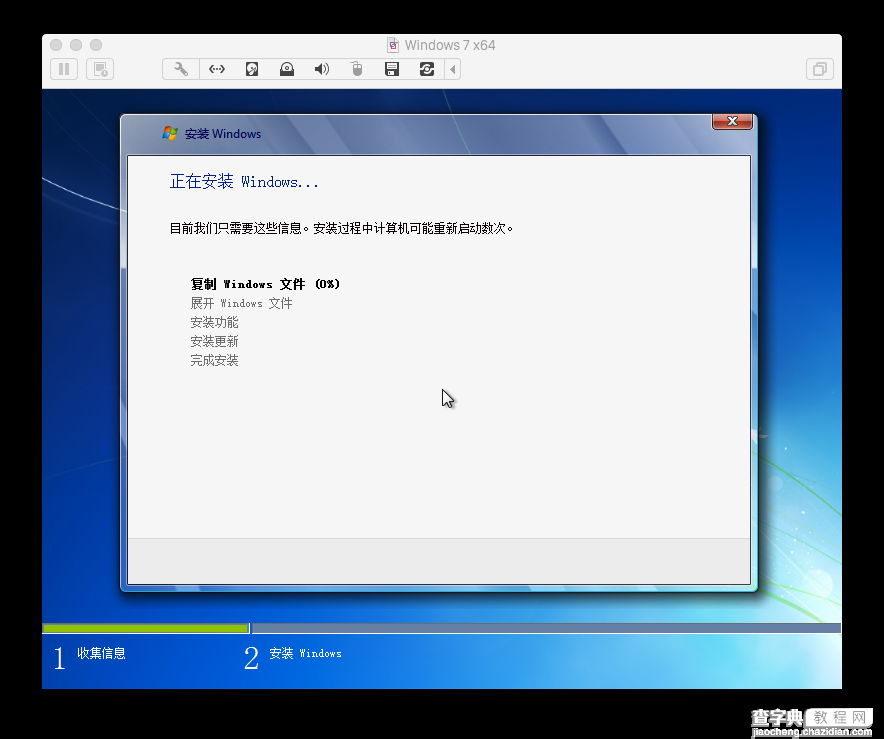Close the 安装 Windows dialog
This screenshot has height=739, width=884.
point(732,121)
